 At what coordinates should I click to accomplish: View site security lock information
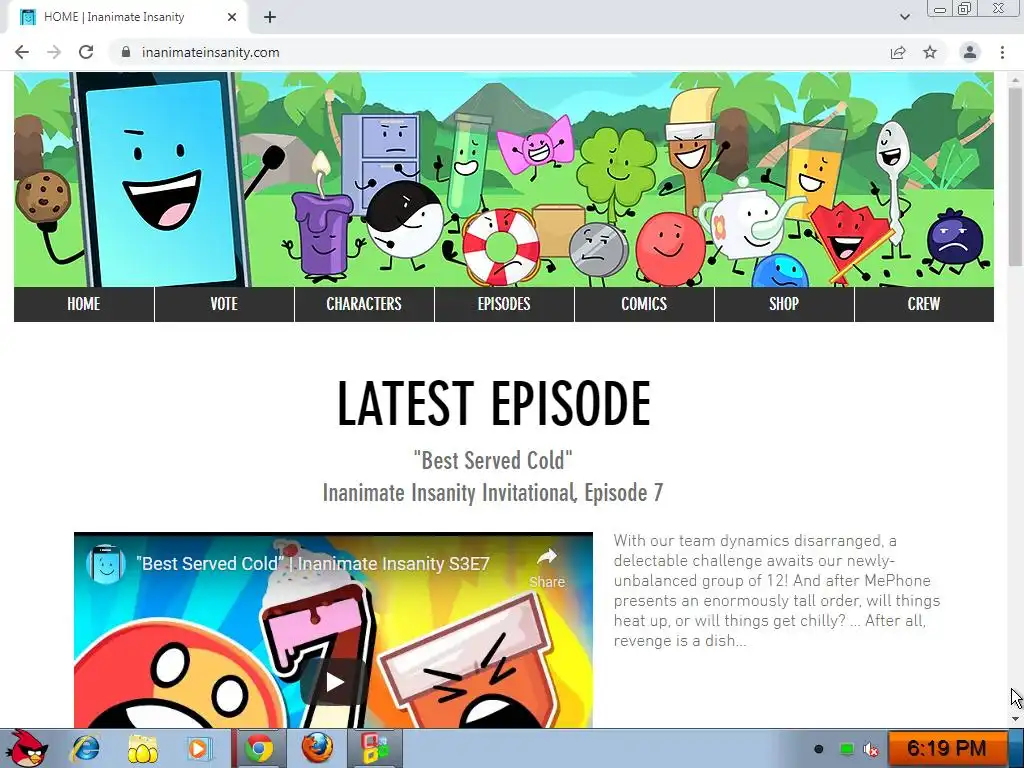tap(126, 52)
